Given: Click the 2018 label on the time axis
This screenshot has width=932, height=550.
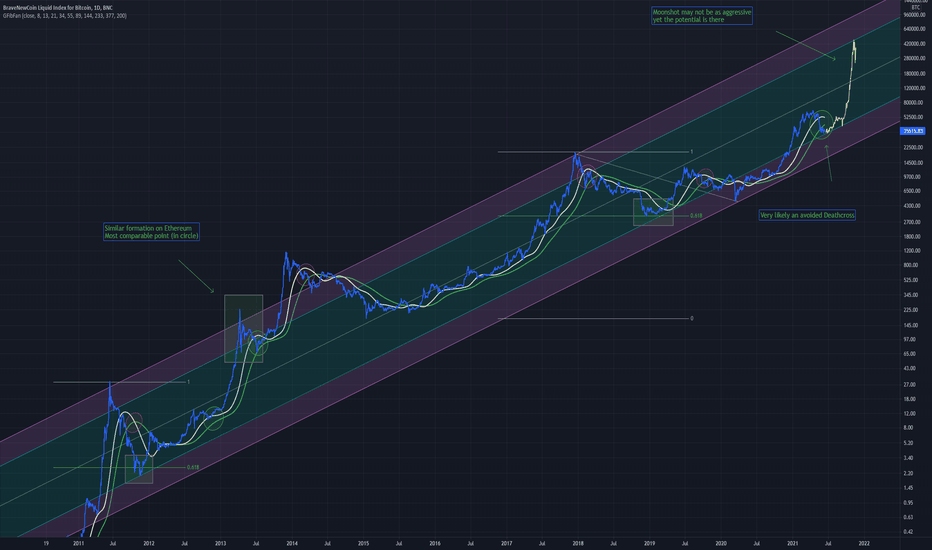Looking at the screenshot, I should [578, 543].
